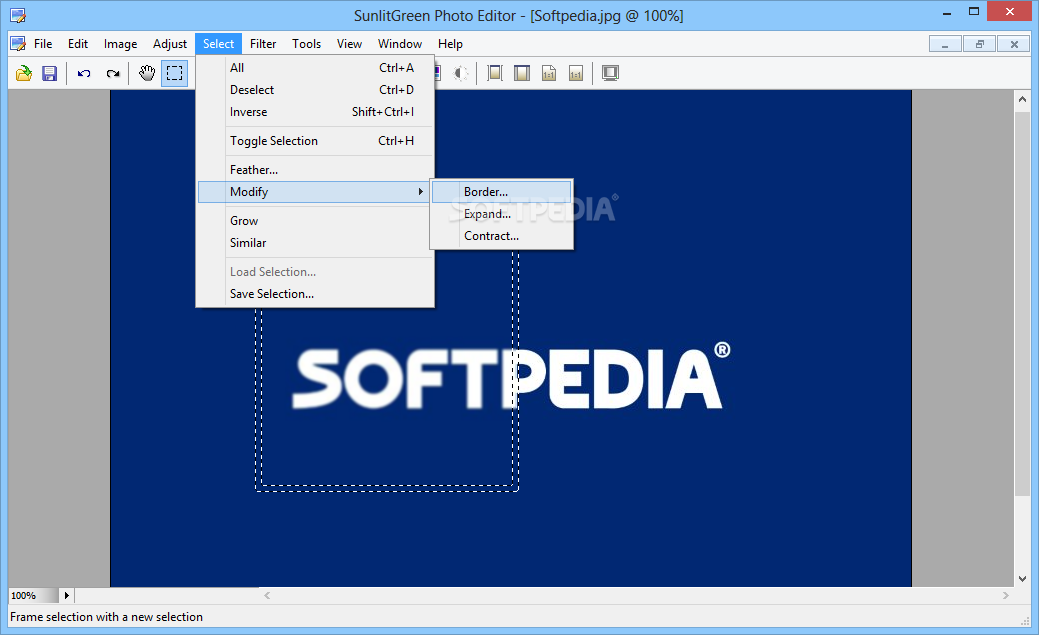Open the Tools menu

(x=306, y=44)
